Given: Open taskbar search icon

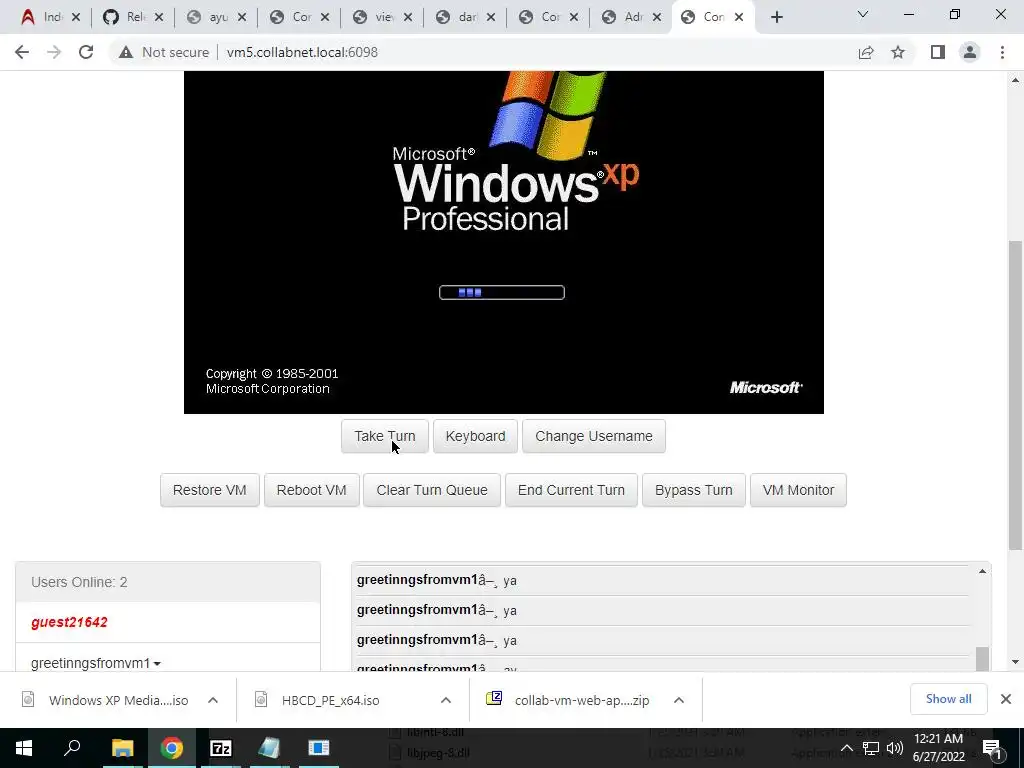Looking at the screenshot, I should [72, 748].
